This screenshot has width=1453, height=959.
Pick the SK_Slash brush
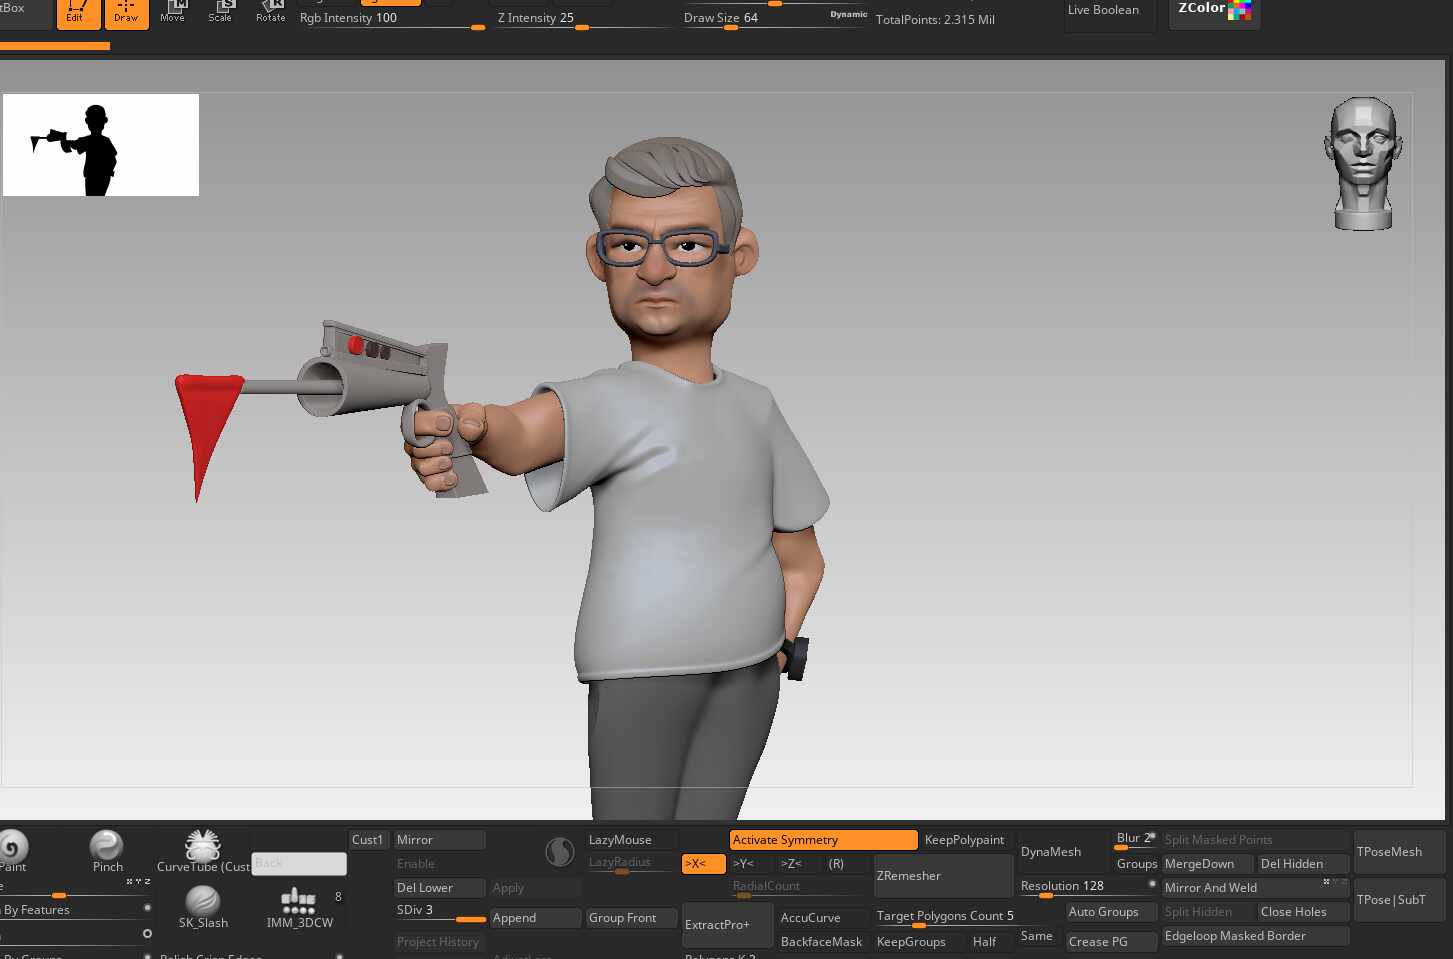[x=203, y=903]
